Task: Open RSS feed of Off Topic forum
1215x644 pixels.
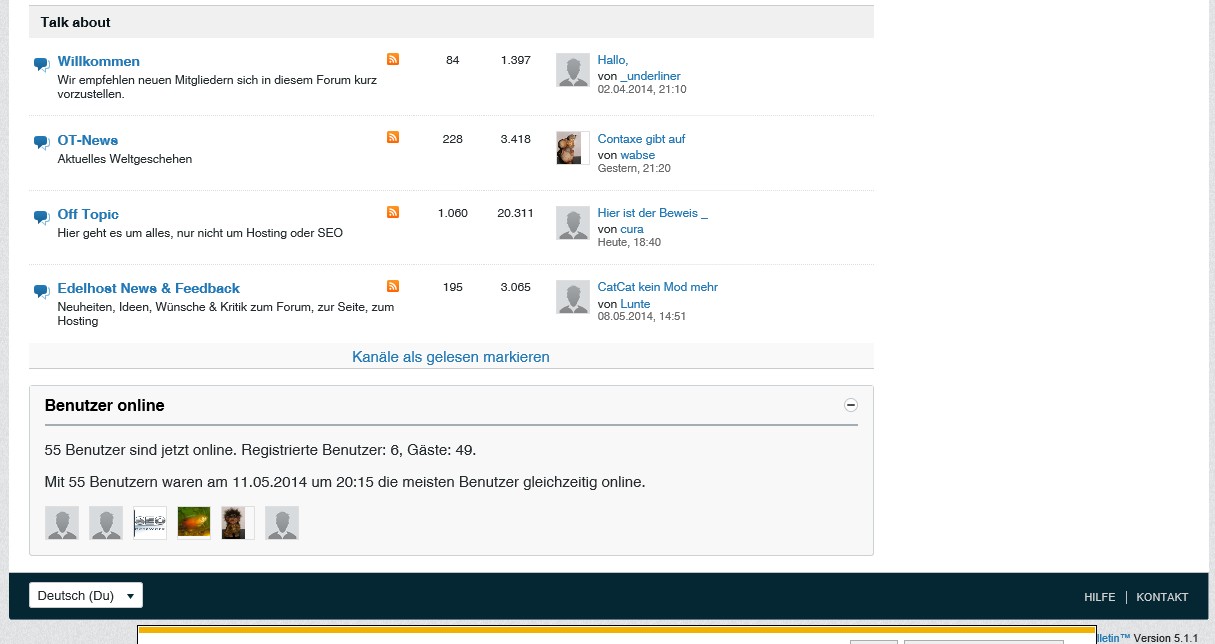Action: pyautogui.click(x=393, y=212)
